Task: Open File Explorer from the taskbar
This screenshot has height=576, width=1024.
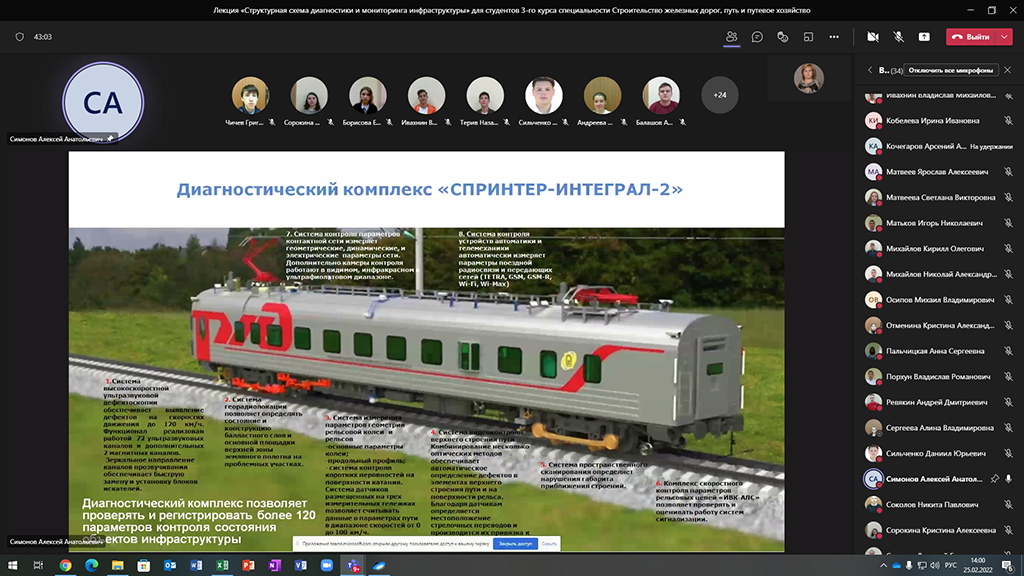Action: [x=118, y=566]
